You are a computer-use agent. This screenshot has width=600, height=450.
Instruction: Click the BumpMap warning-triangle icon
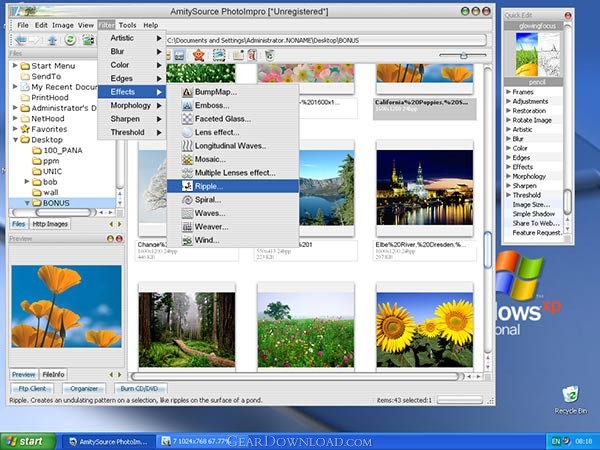[x=187, y=92]
